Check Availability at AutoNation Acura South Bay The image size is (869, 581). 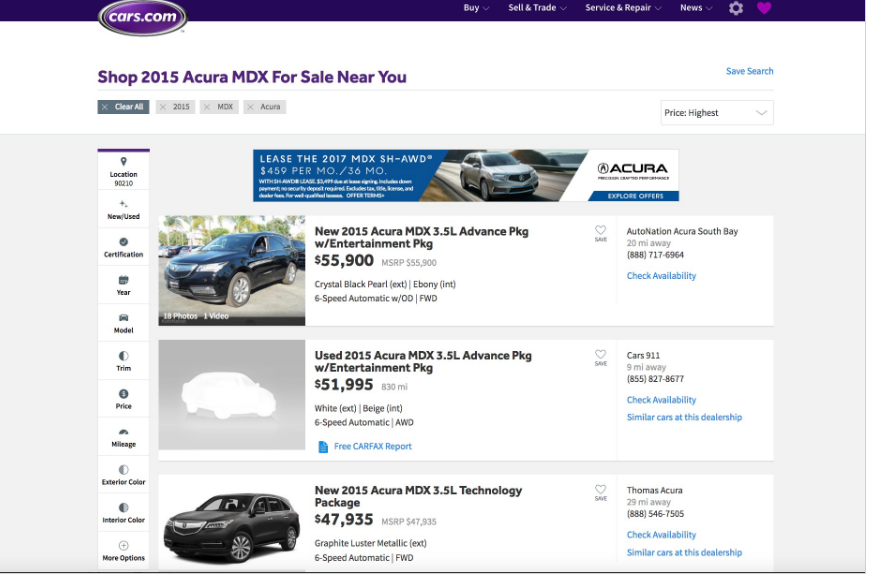click(x=661, y=276)
